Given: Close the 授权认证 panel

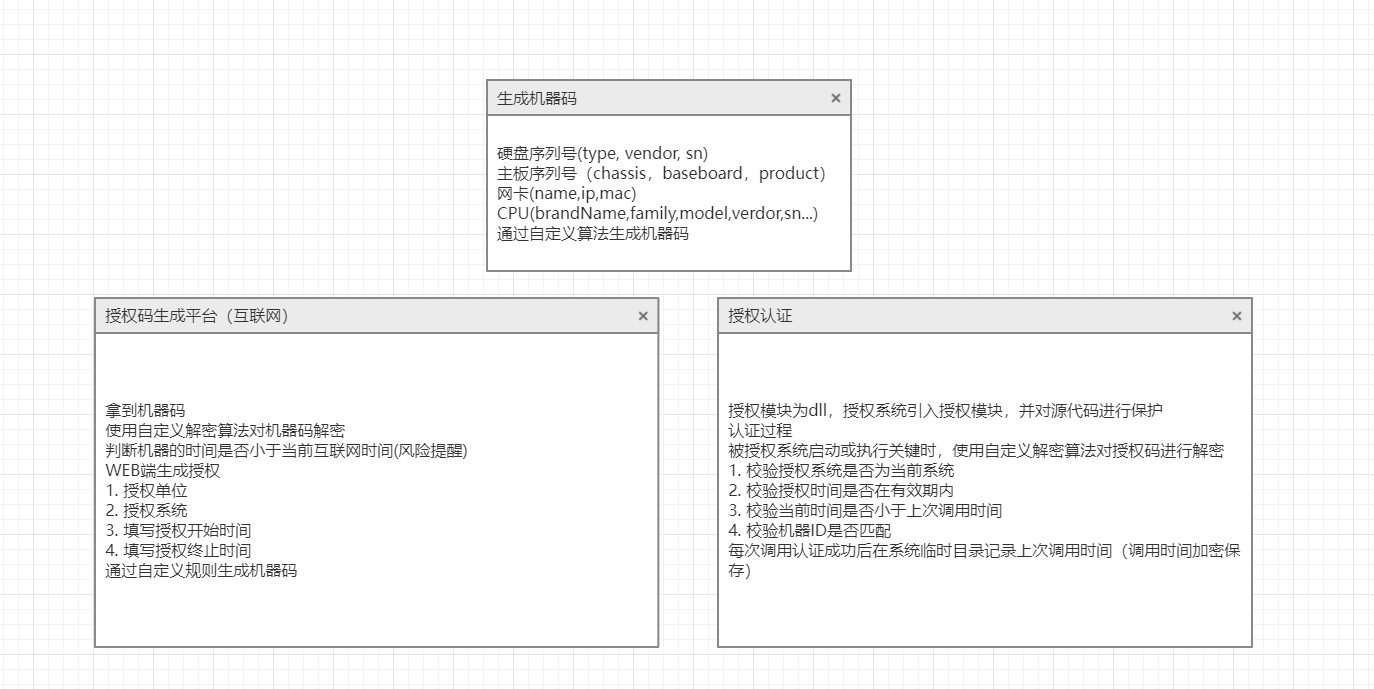Looking at the screenshot, I should point(1237,316).
